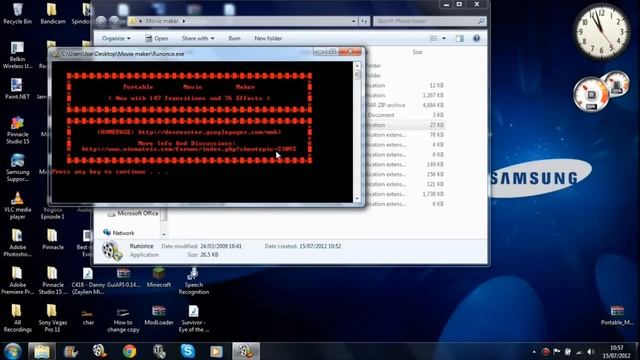Click Movie maker in the address breadcrumb
Screen dimensions: 640x360
162,21
